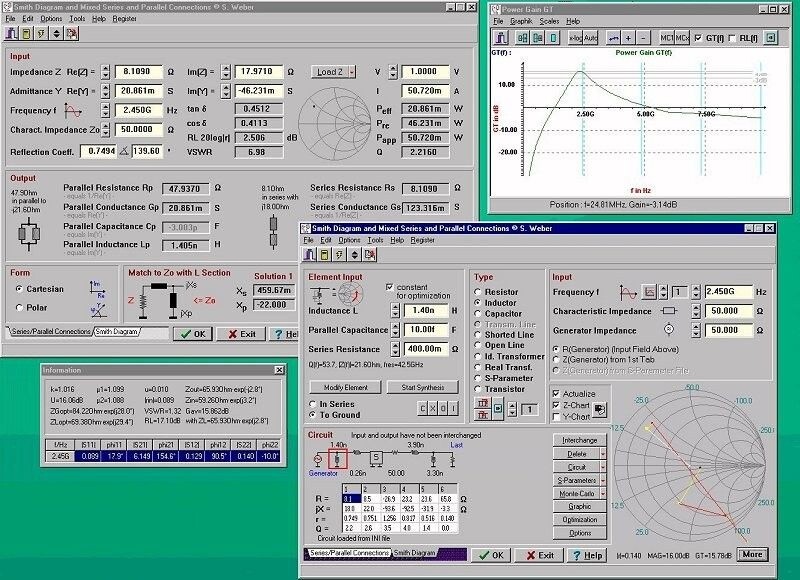Click the rightmost teal icon in Power Gain toolbar
The width and height of the screenshot is (800, 580).
(770, 38)
